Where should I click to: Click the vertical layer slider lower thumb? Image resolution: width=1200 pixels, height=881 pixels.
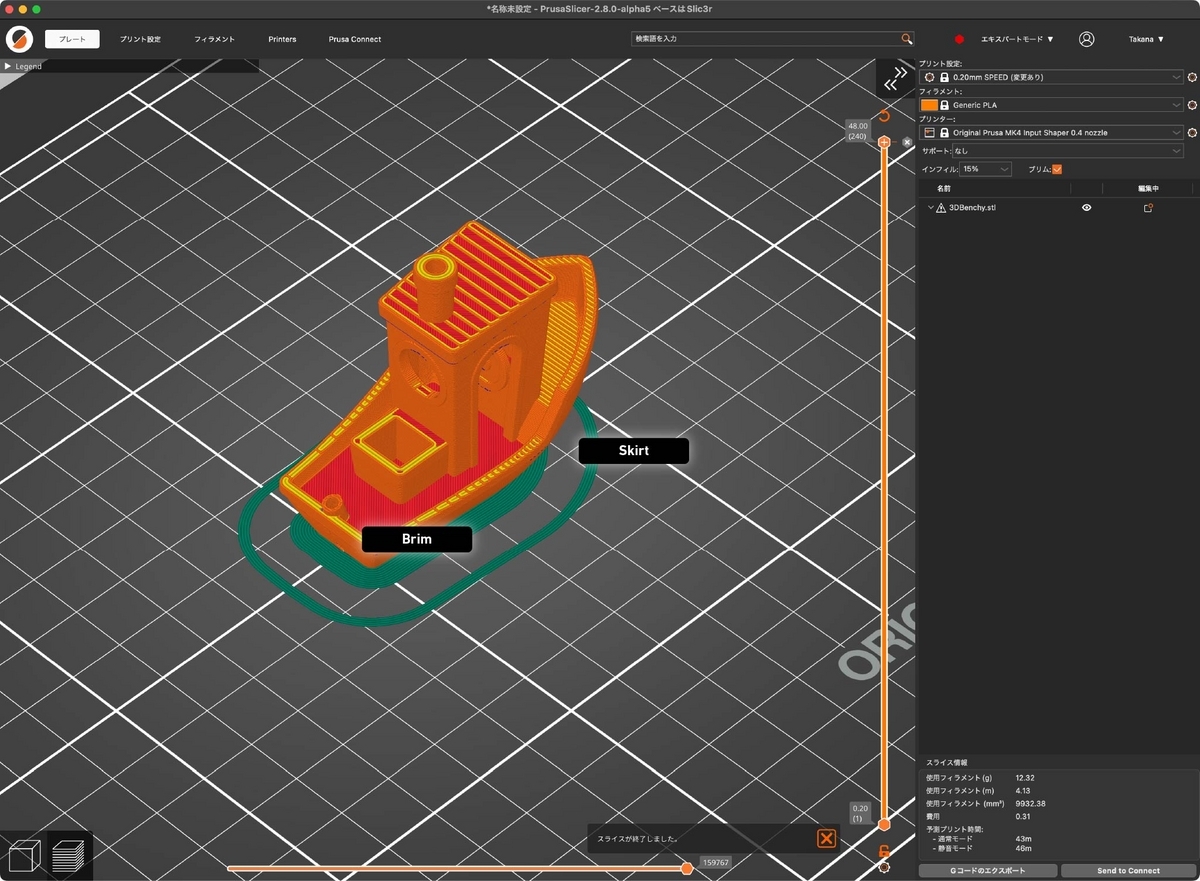point(884,824)
